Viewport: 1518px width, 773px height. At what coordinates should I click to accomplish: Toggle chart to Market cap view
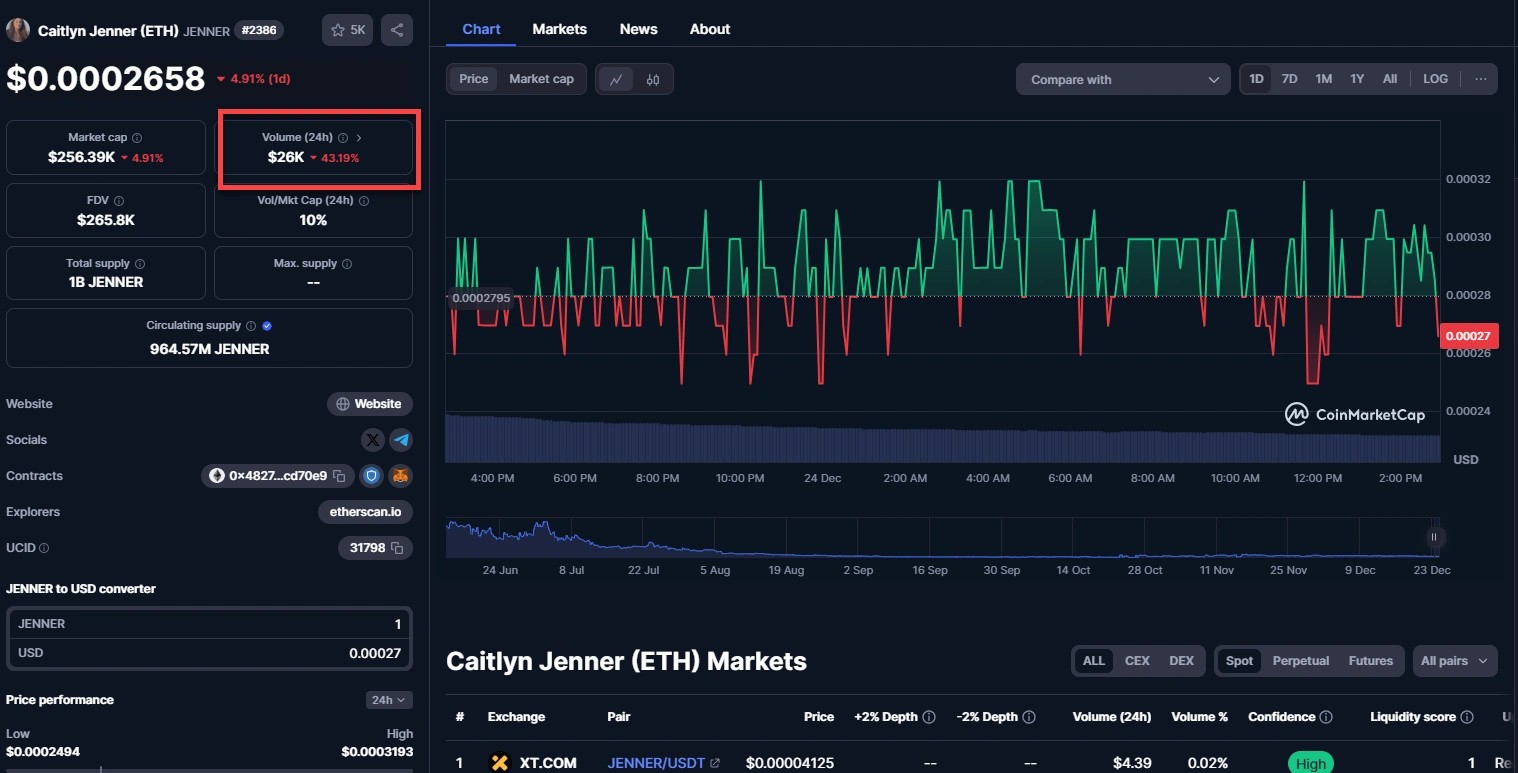point(541,79)
